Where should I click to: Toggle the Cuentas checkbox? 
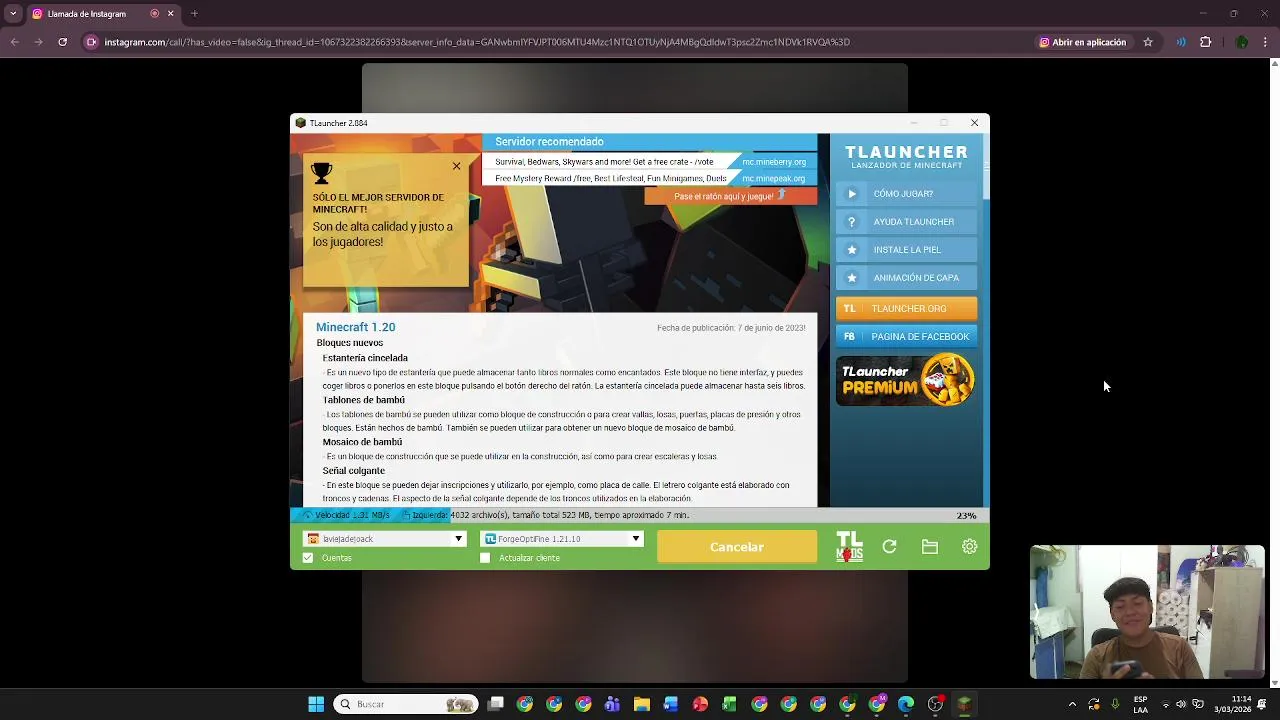[x=308, y=558]
